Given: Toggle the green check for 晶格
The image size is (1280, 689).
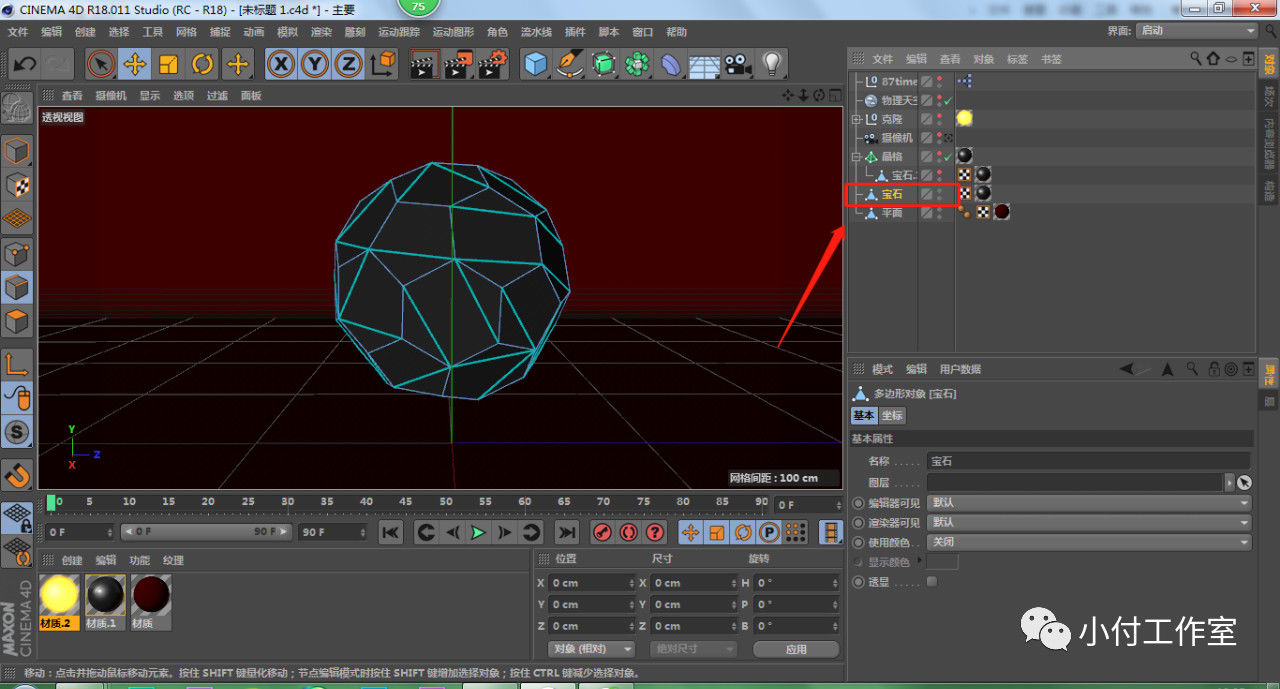Looking at the screenshot, I should pos(947,157).
